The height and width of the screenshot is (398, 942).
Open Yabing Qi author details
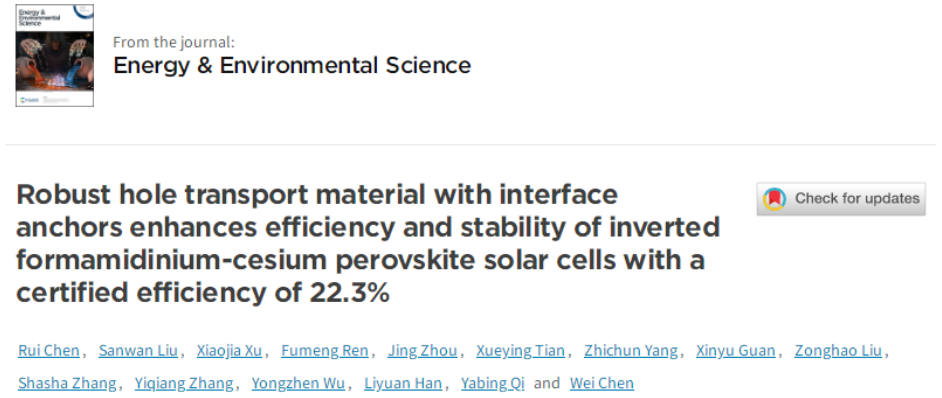click(x=493, y=383)
